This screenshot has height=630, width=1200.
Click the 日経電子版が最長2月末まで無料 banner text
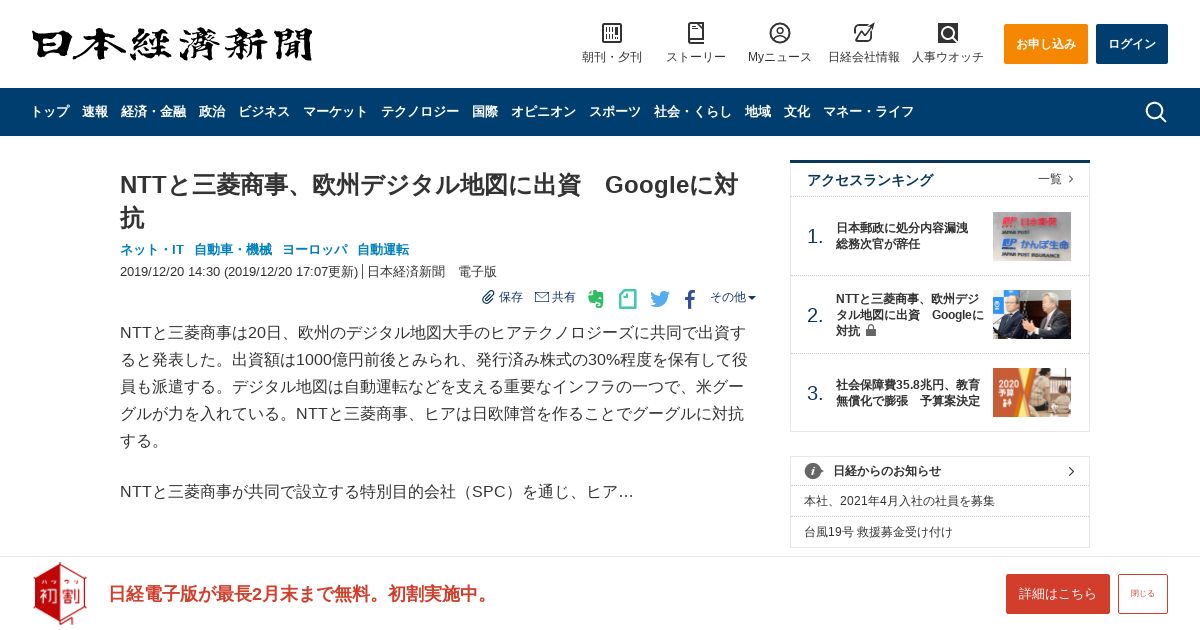(301, 594)
